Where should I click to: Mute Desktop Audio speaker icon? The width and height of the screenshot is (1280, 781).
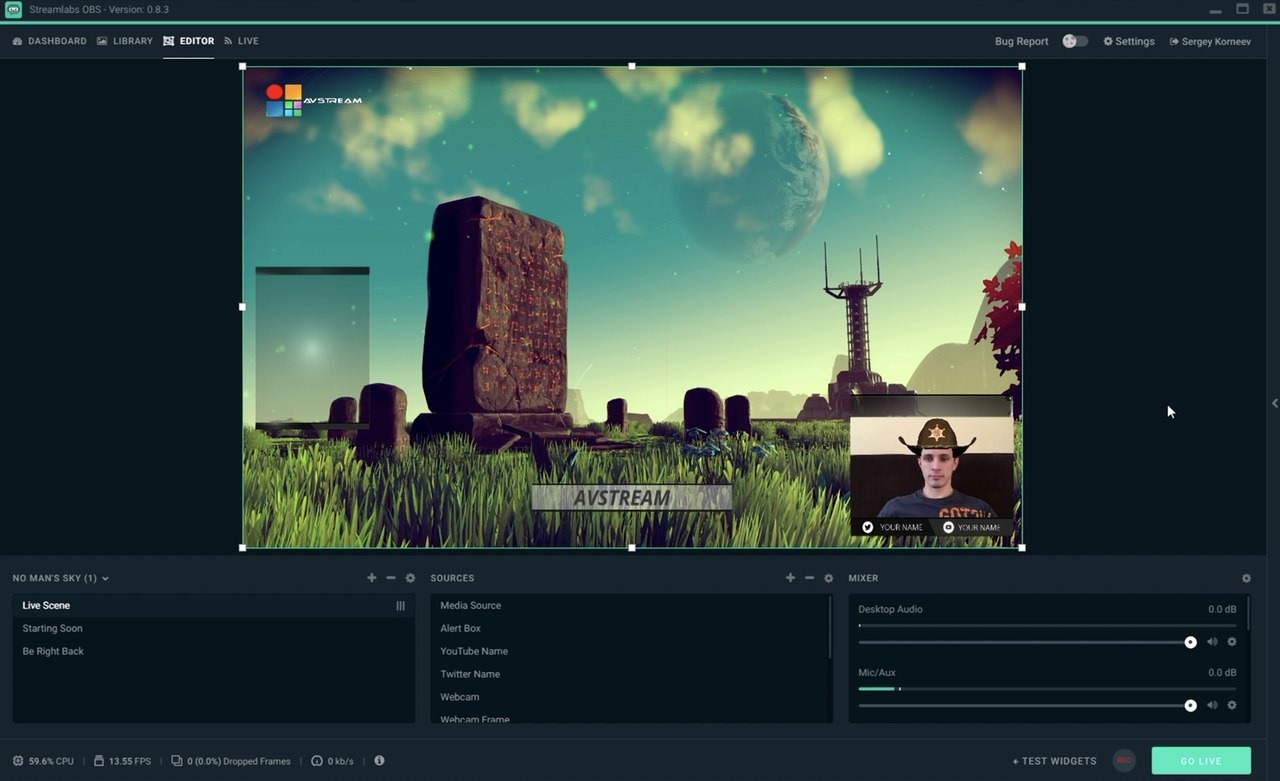click(1212, 642)
